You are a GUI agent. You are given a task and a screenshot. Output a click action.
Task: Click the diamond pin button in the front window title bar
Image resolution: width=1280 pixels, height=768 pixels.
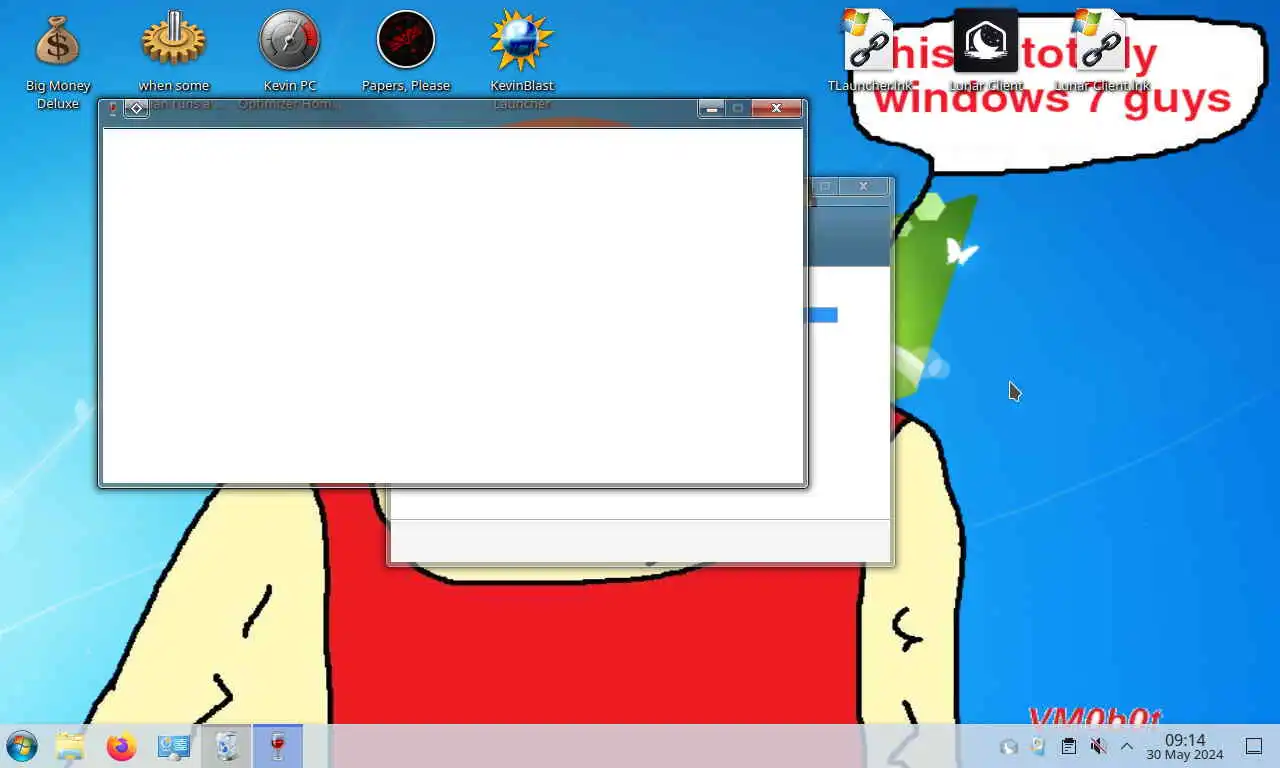point(137,108)
